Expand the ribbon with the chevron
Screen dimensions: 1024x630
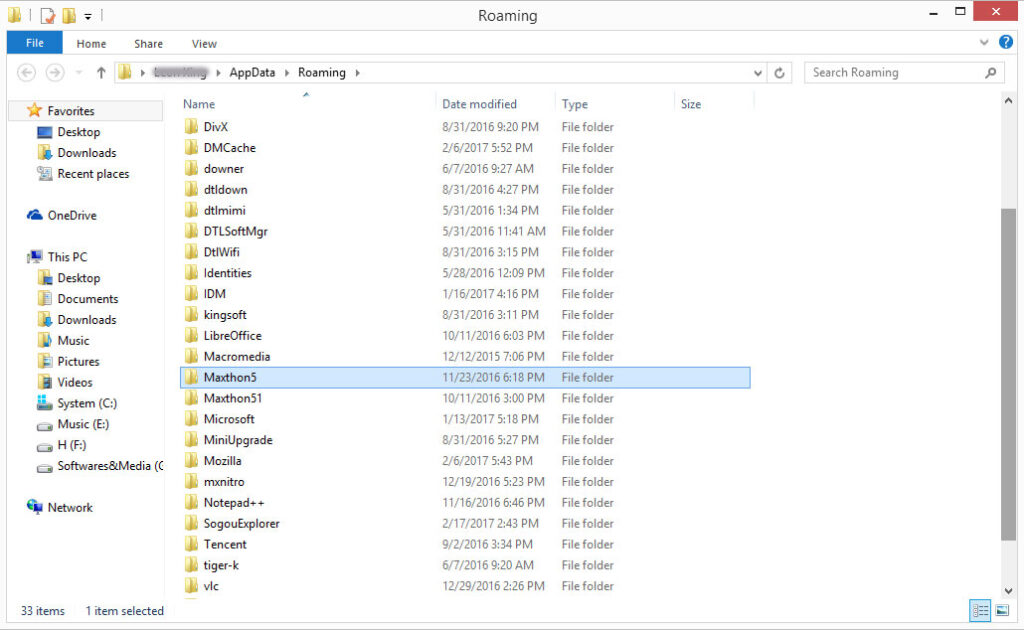tap(984, 42)
